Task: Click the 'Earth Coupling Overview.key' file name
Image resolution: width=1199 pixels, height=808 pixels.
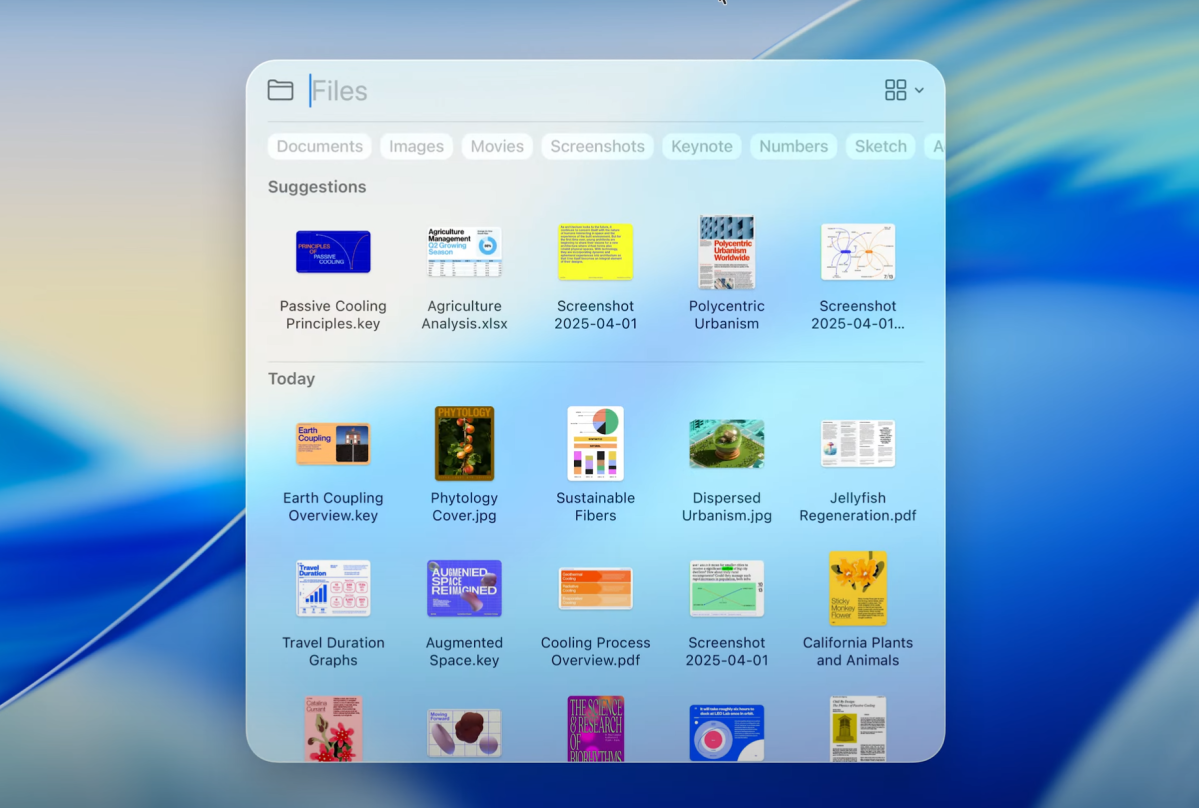Action: 333,507
